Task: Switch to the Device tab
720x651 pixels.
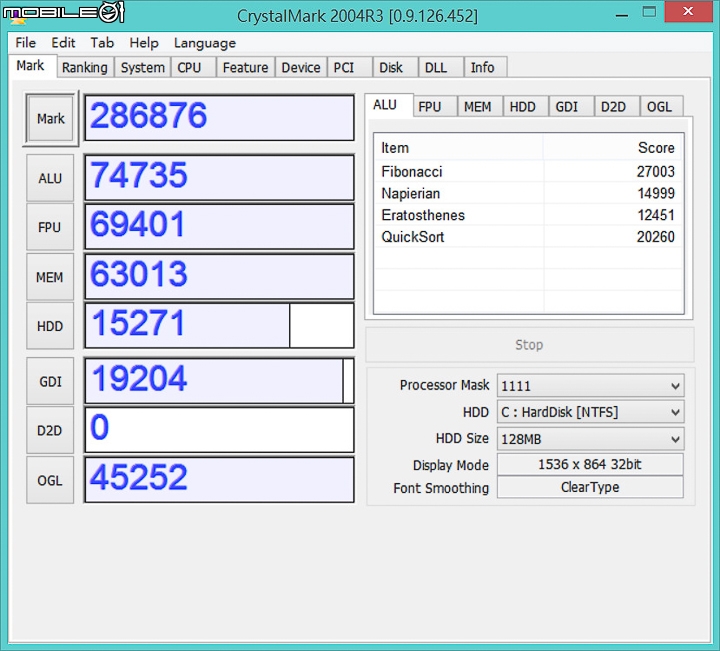Action: click(x=301, y=67)
